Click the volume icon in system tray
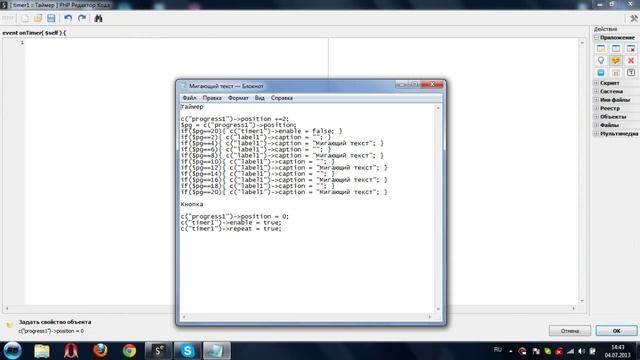 tap(582, 351)
